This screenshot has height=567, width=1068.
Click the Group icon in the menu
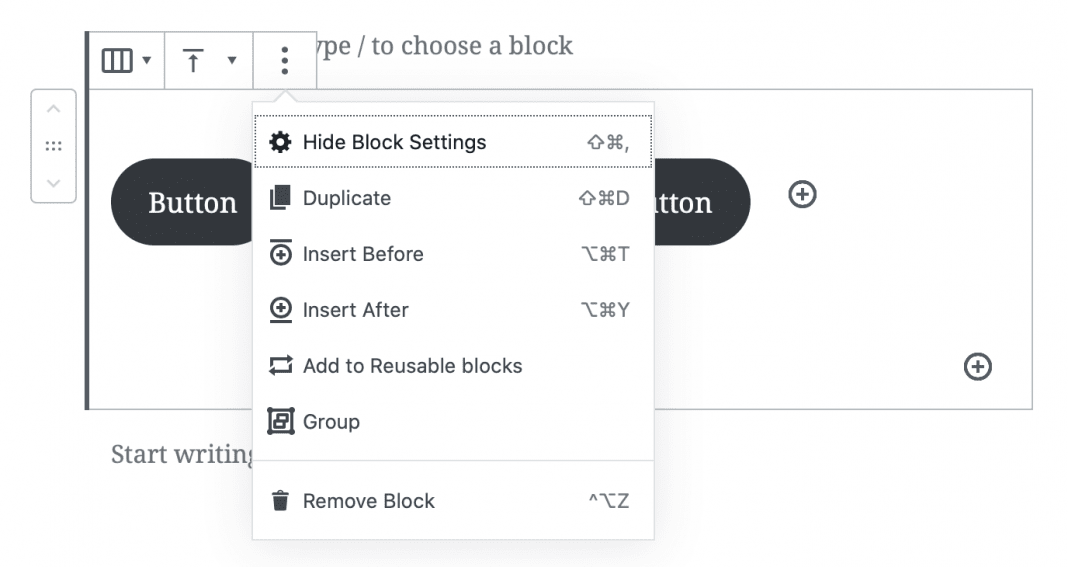click(x=281, y=422)
